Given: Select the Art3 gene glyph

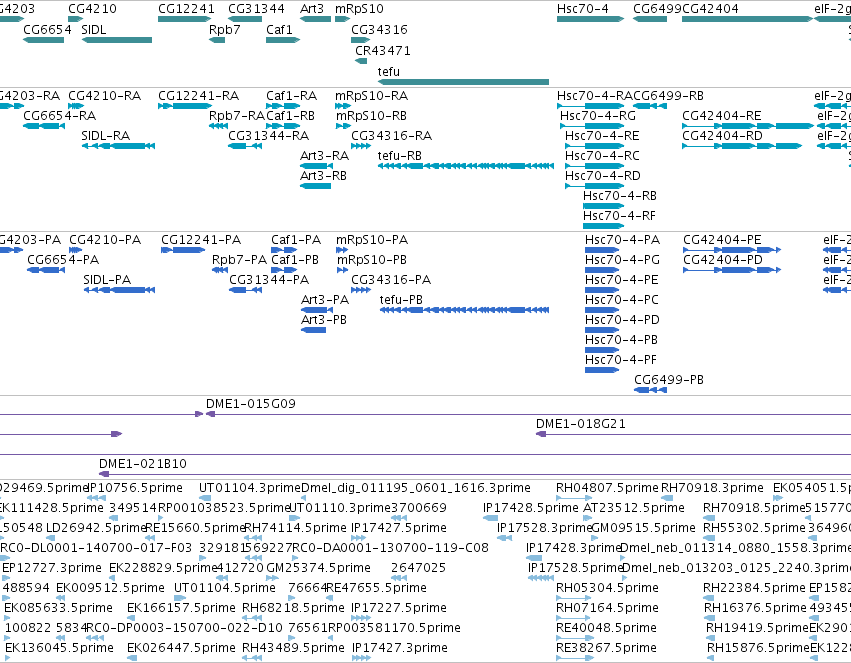Looking at the screenshot, I should point(315,19).
